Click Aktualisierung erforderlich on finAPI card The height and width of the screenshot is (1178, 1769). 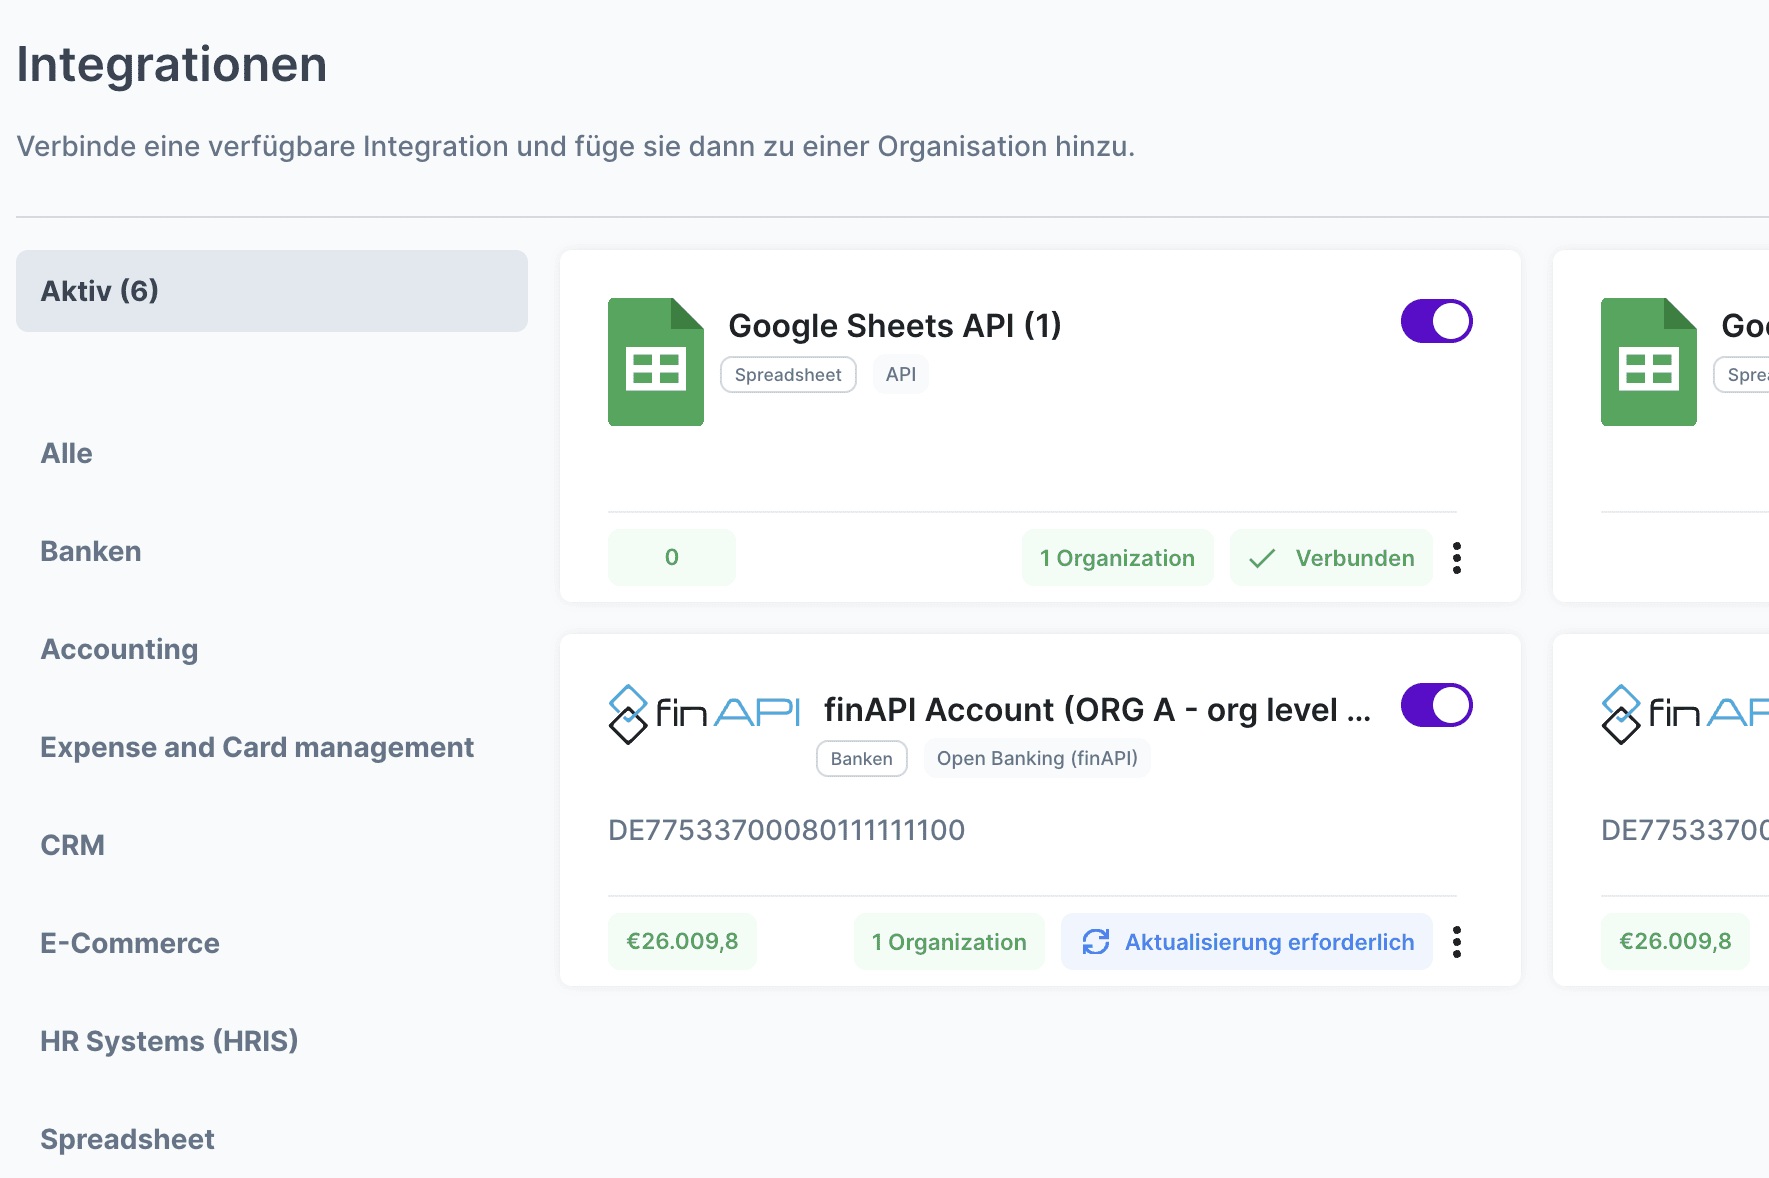1268,942
